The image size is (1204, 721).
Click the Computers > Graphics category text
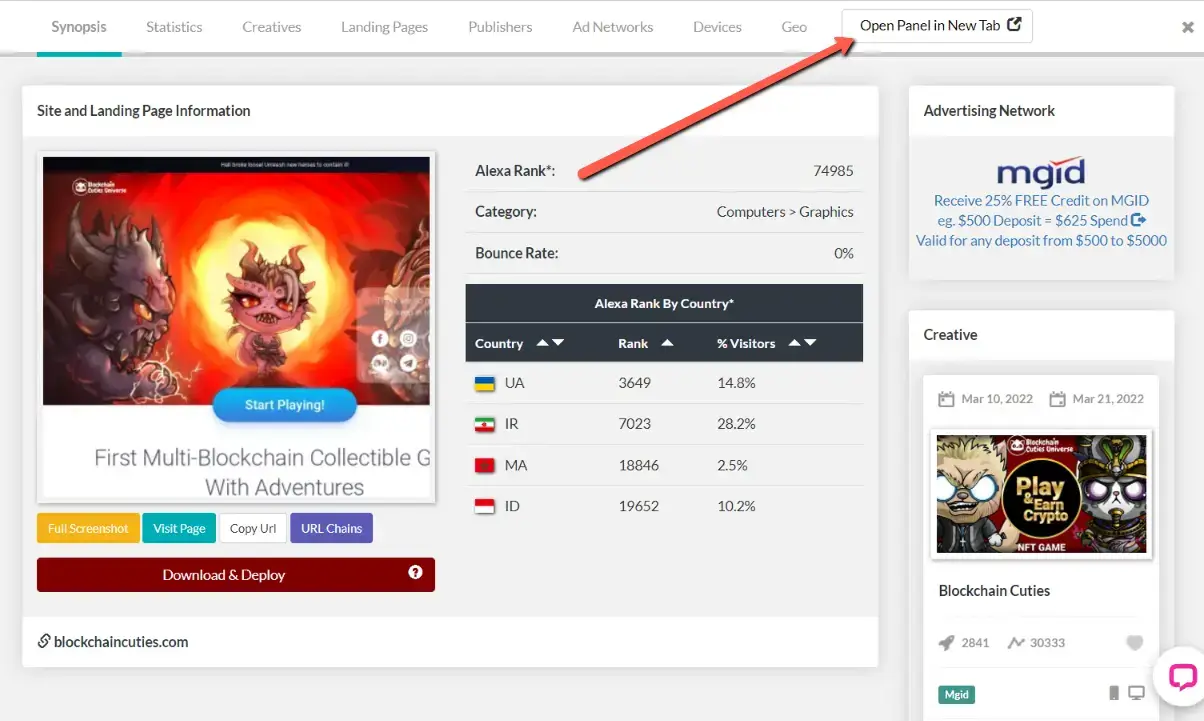[x=785, y=212]
